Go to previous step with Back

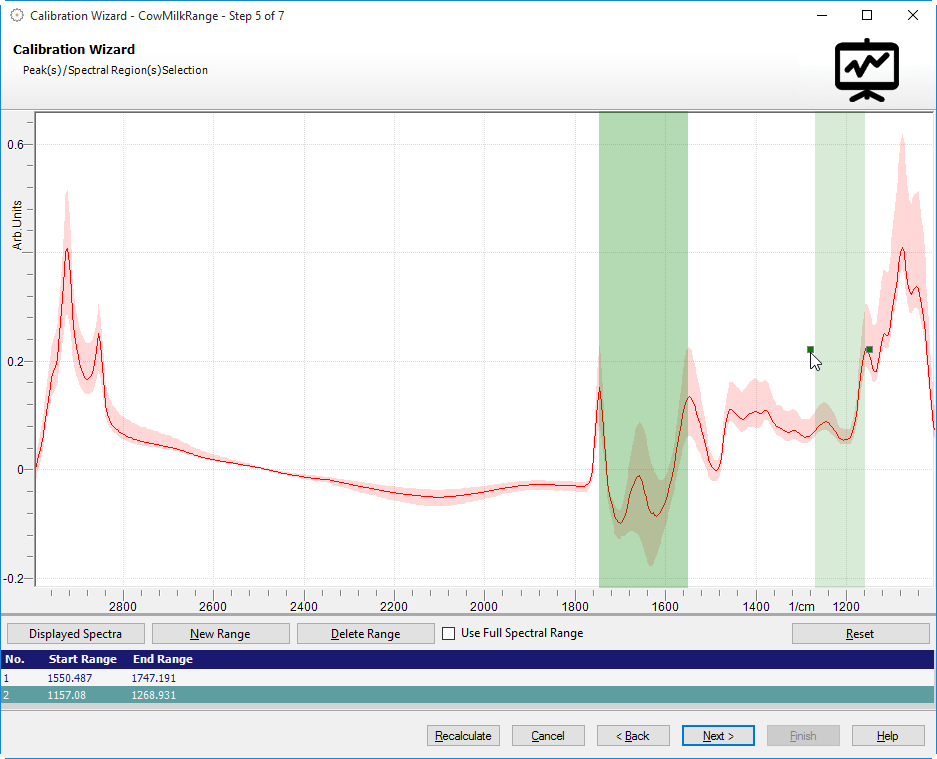pyautogui.click(x=633, y=736)
